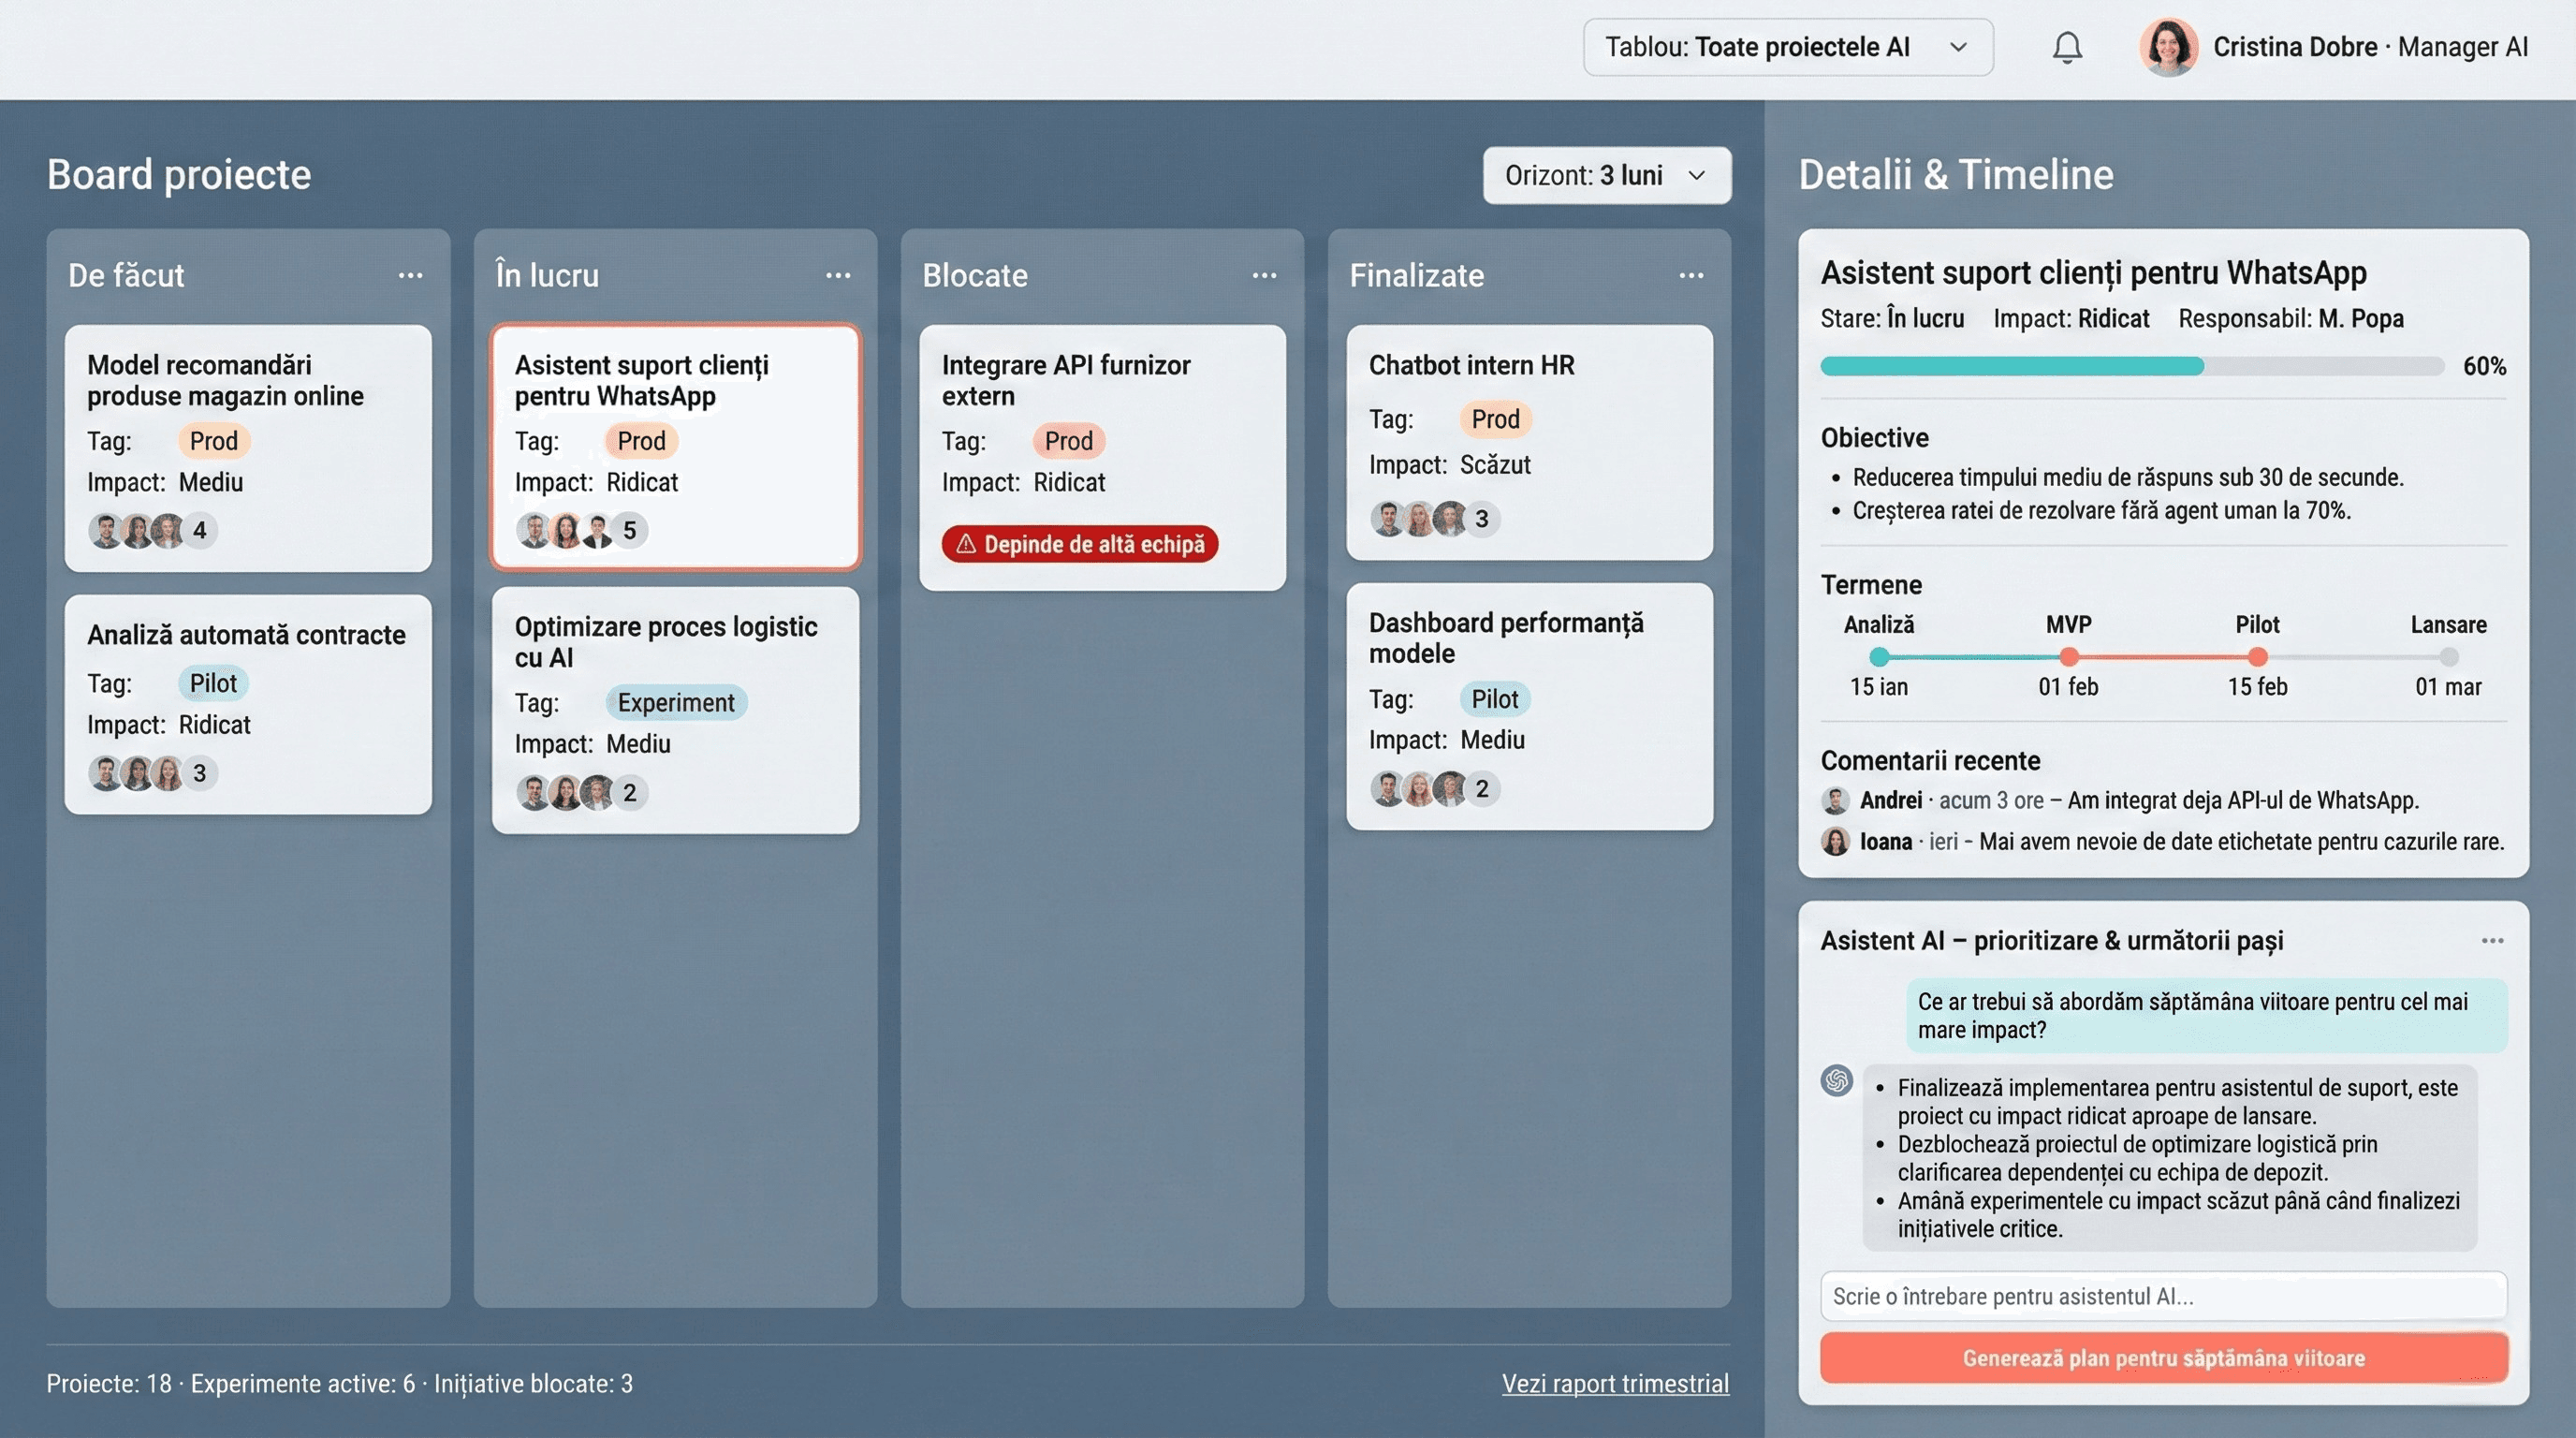Screen dimensions: 2576x1438
Task: Click Andrei's avatar in recent comments
Action: [1836, 800]
